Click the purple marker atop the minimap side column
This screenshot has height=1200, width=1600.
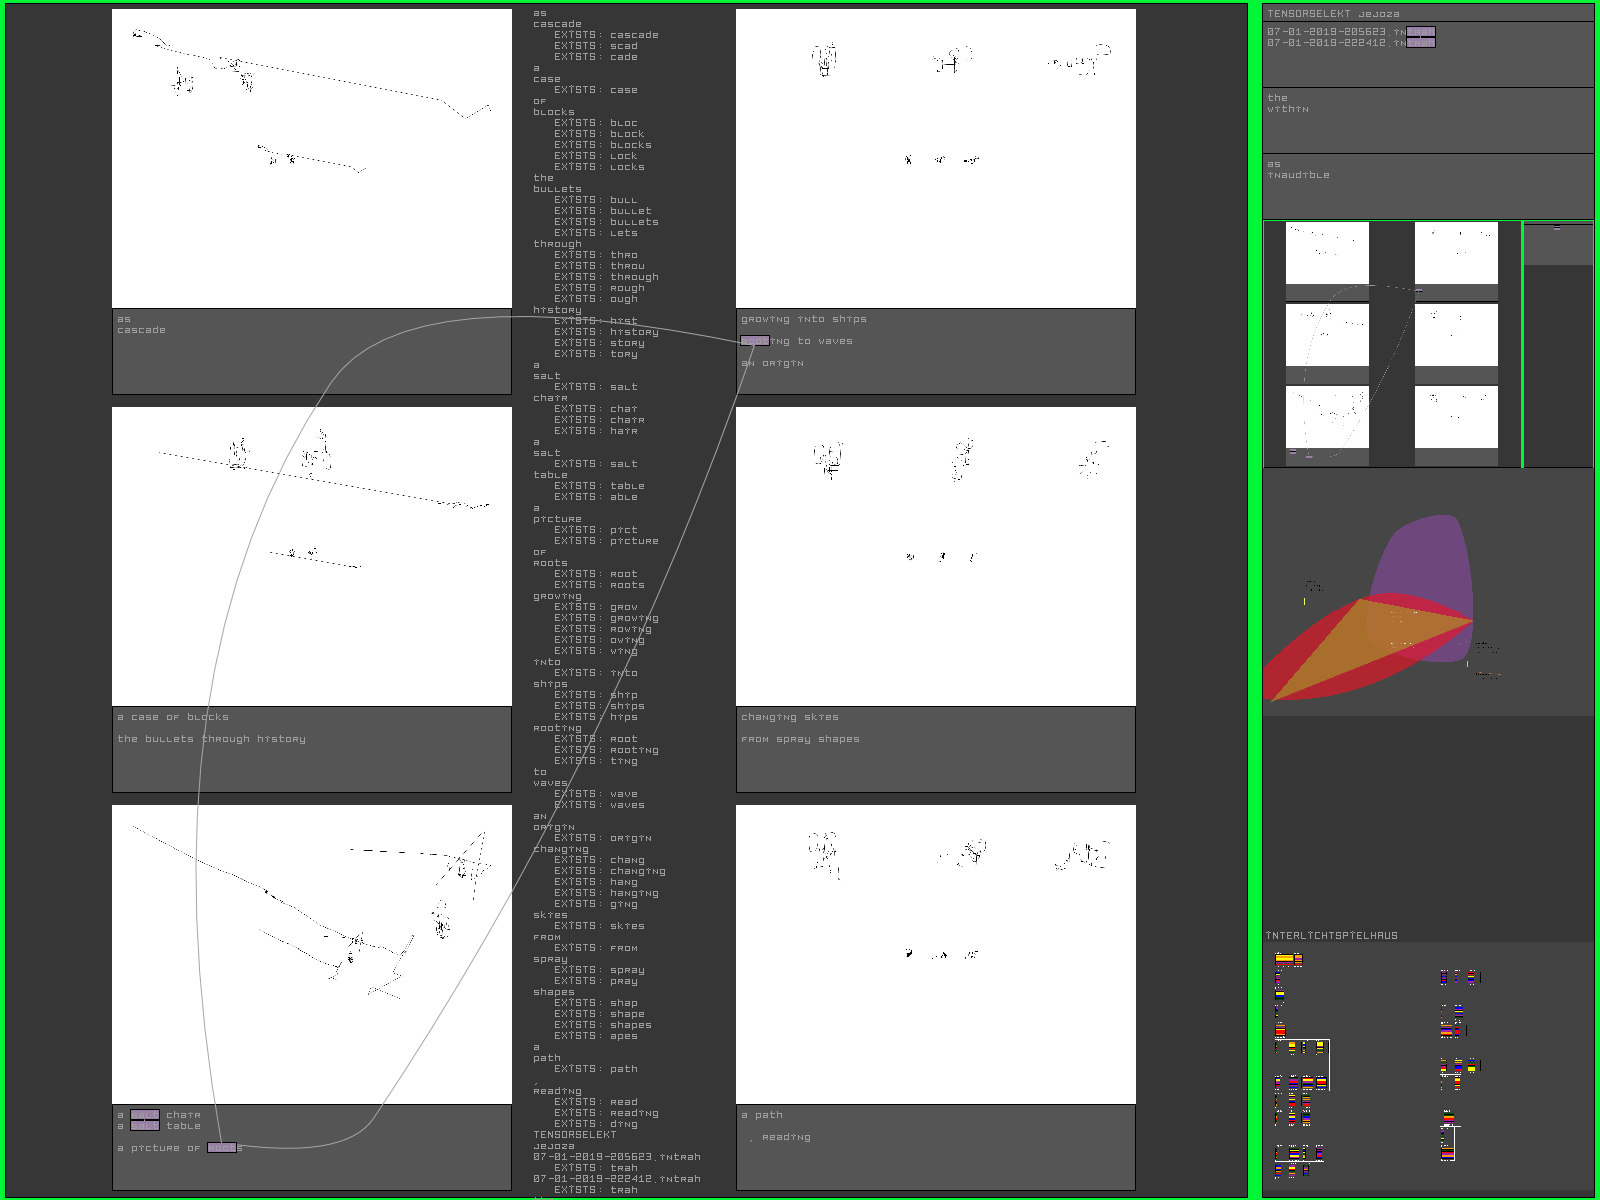1556,229
